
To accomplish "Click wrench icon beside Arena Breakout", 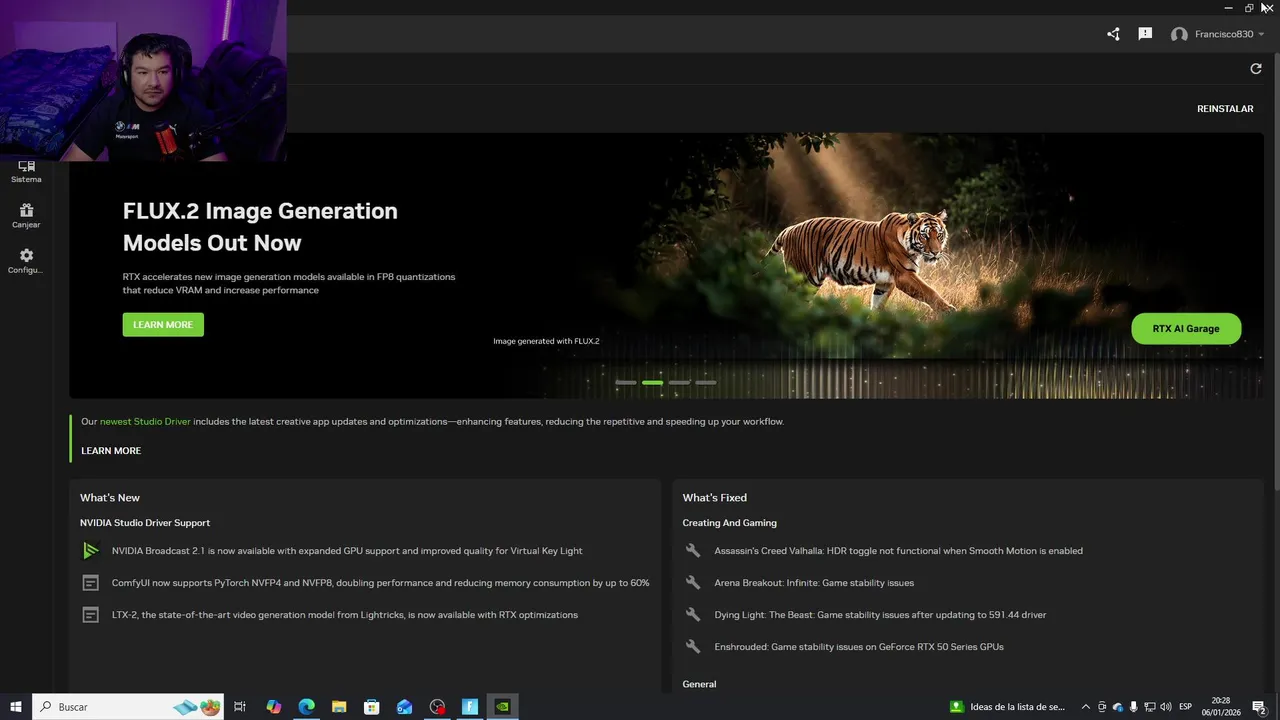I will [693, 583].
